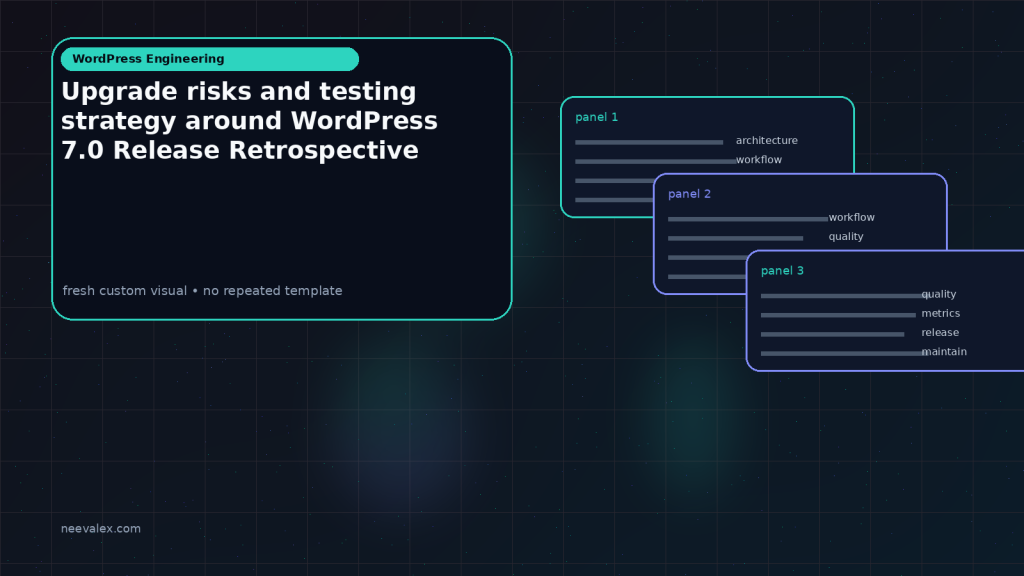Click 'workflow' label in panel 2
The height and width of the screenshot is (576, 1024).
click(x=852, y=217)
